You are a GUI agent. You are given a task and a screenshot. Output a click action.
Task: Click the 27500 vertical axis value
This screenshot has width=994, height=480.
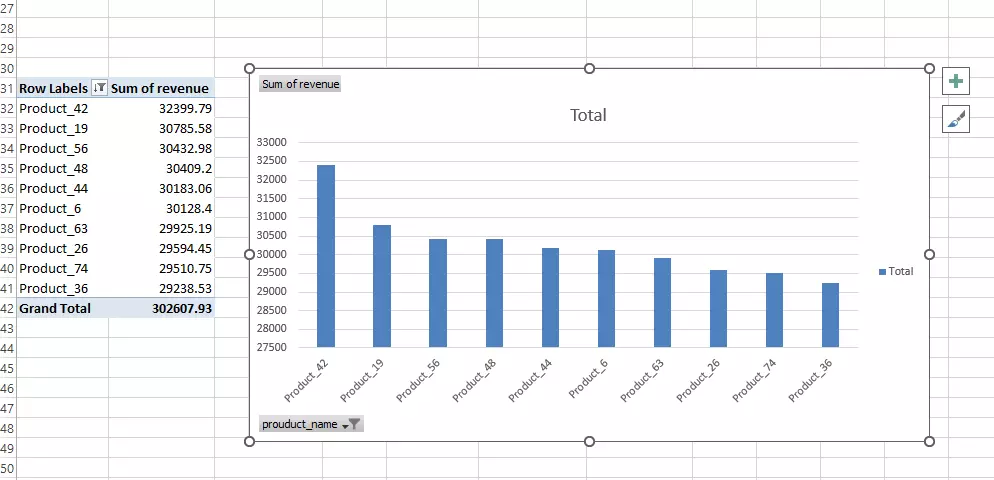[x=271, y=347]
